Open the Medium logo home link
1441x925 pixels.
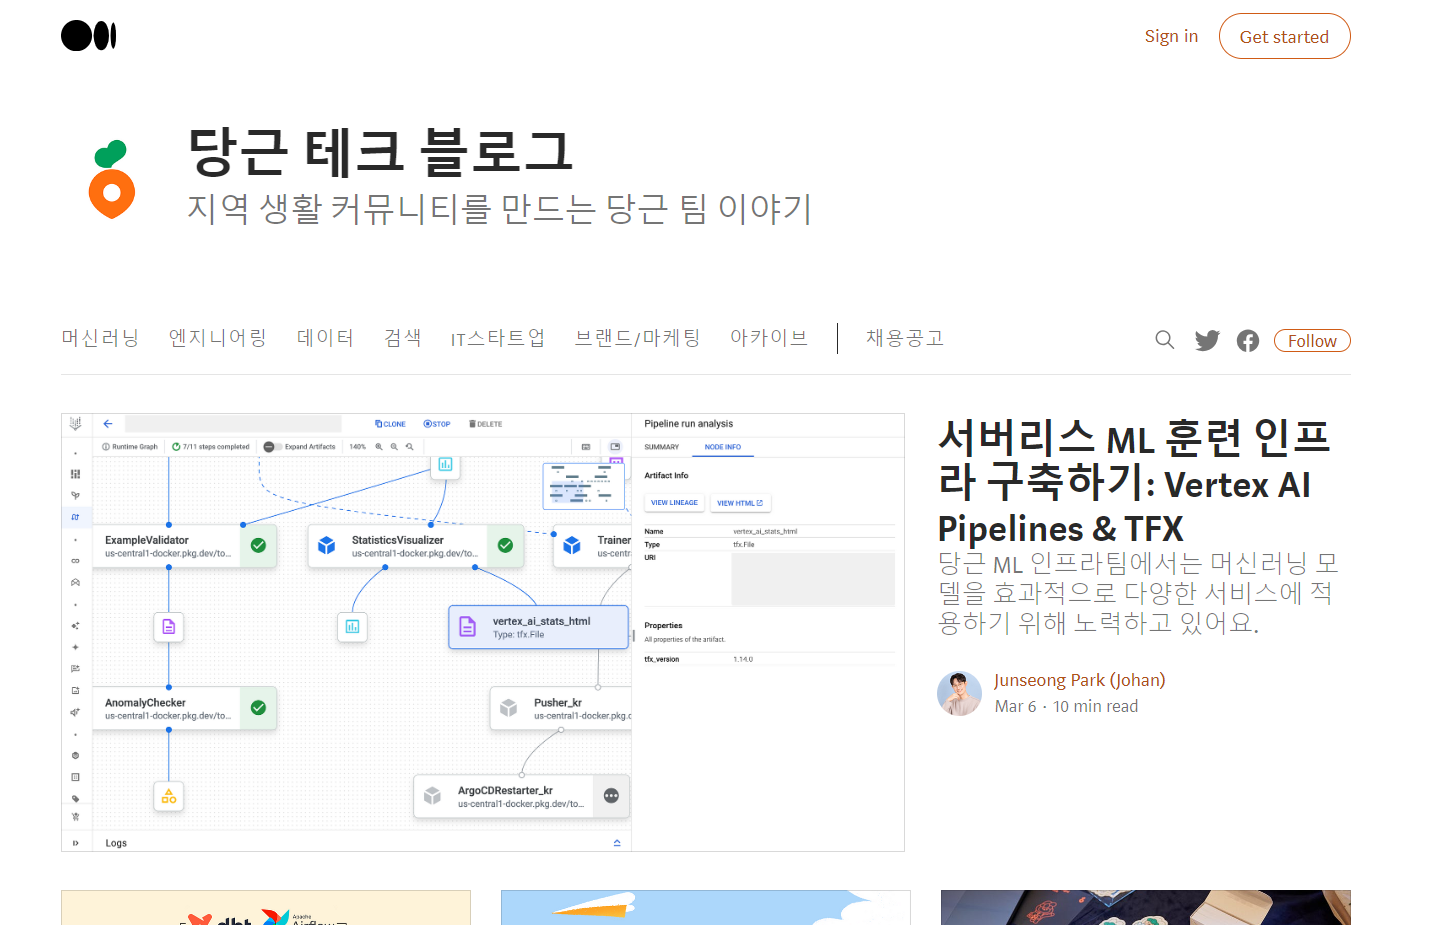tap(89, 36)
